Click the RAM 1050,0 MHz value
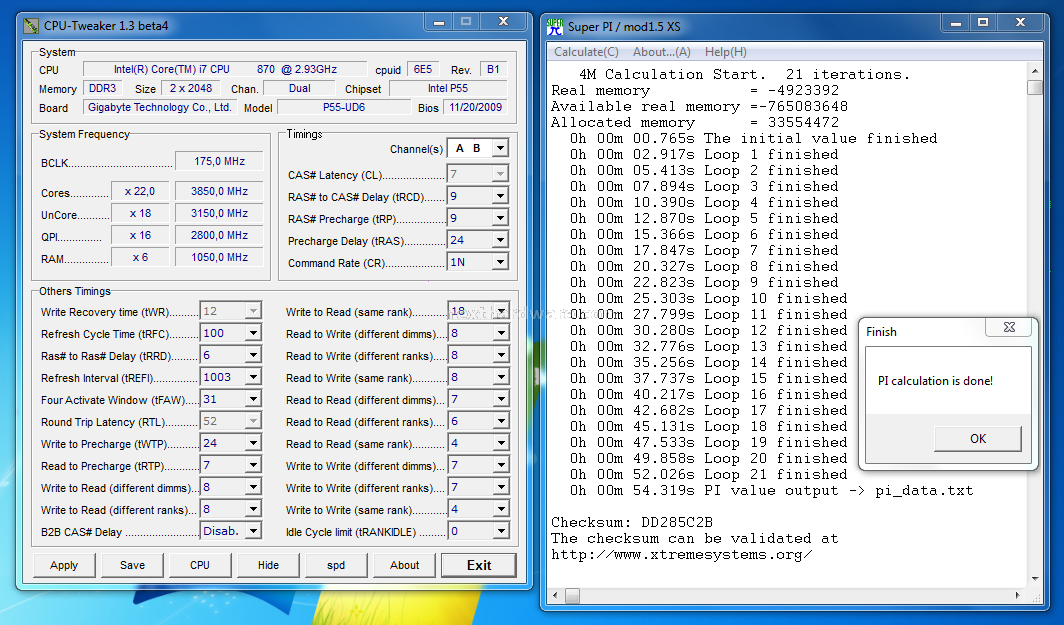Viewport: 1064px width, 625px height. 219,257
